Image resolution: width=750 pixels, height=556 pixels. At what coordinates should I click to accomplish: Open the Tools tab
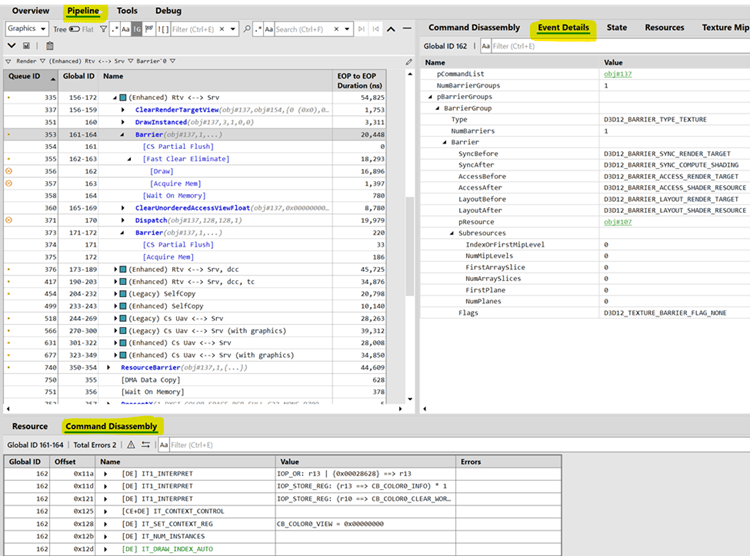pyautogui.click(x=127, y=11)
